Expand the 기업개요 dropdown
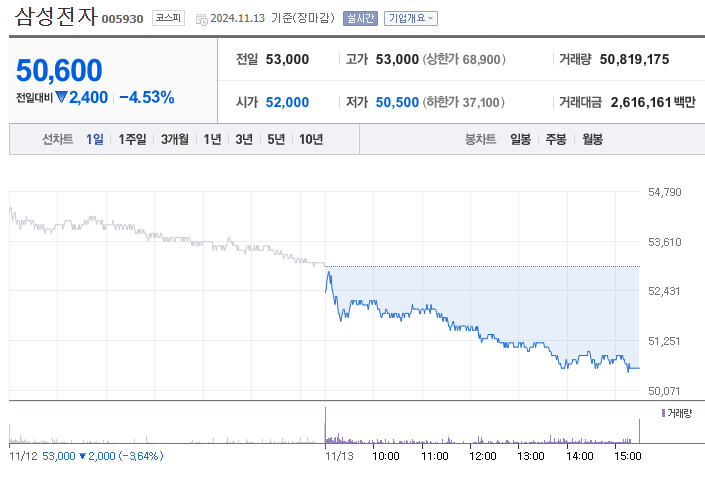 point(411,18)
